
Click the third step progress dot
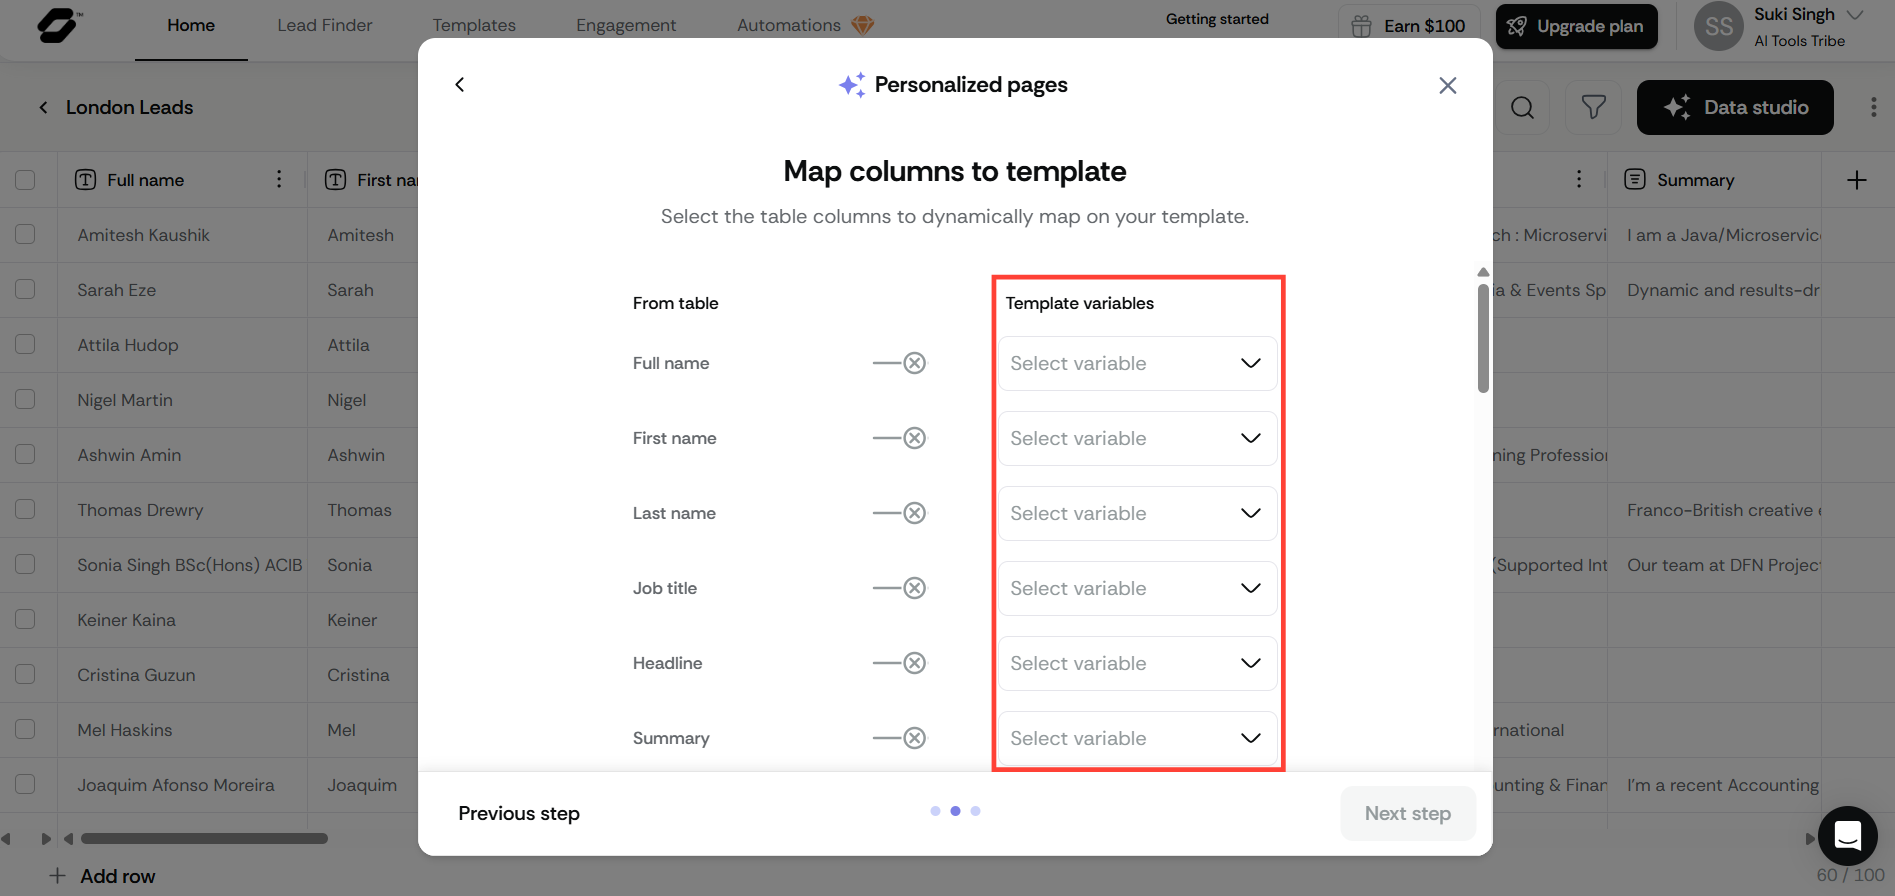[x=975, y=811]
